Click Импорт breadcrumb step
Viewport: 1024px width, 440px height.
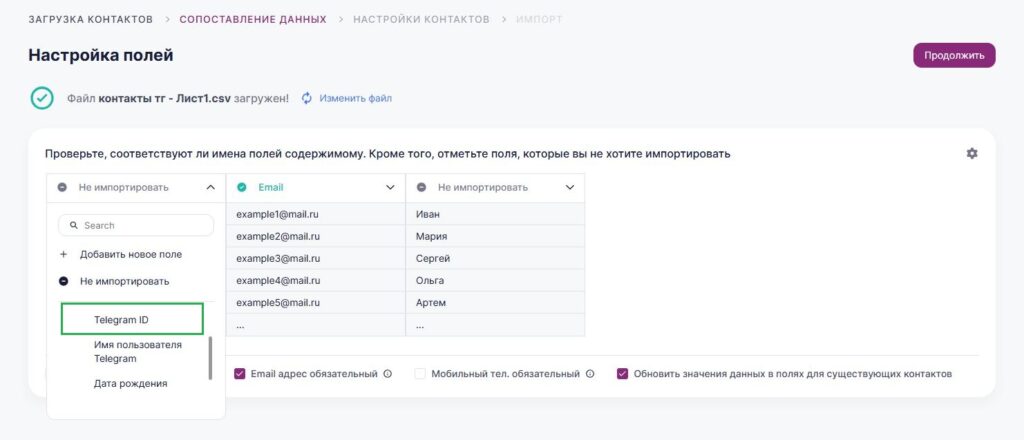(x=539, y=19)
